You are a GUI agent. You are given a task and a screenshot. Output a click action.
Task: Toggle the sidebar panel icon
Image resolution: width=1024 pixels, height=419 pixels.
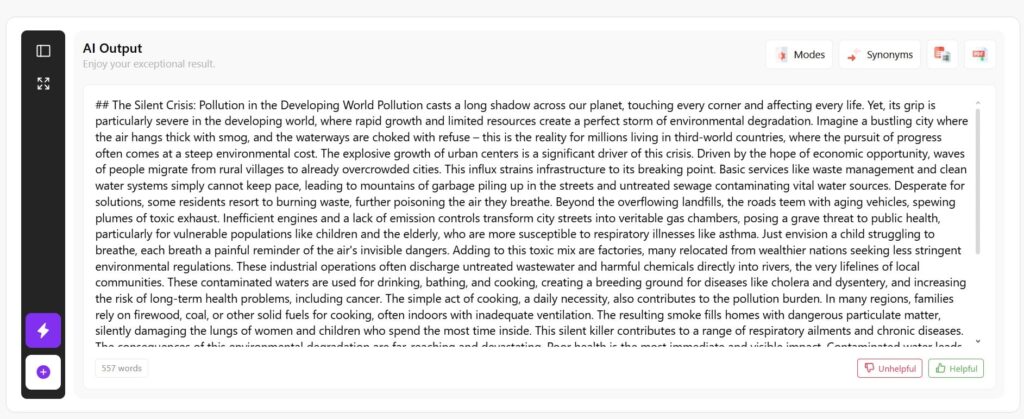point(43,51)
